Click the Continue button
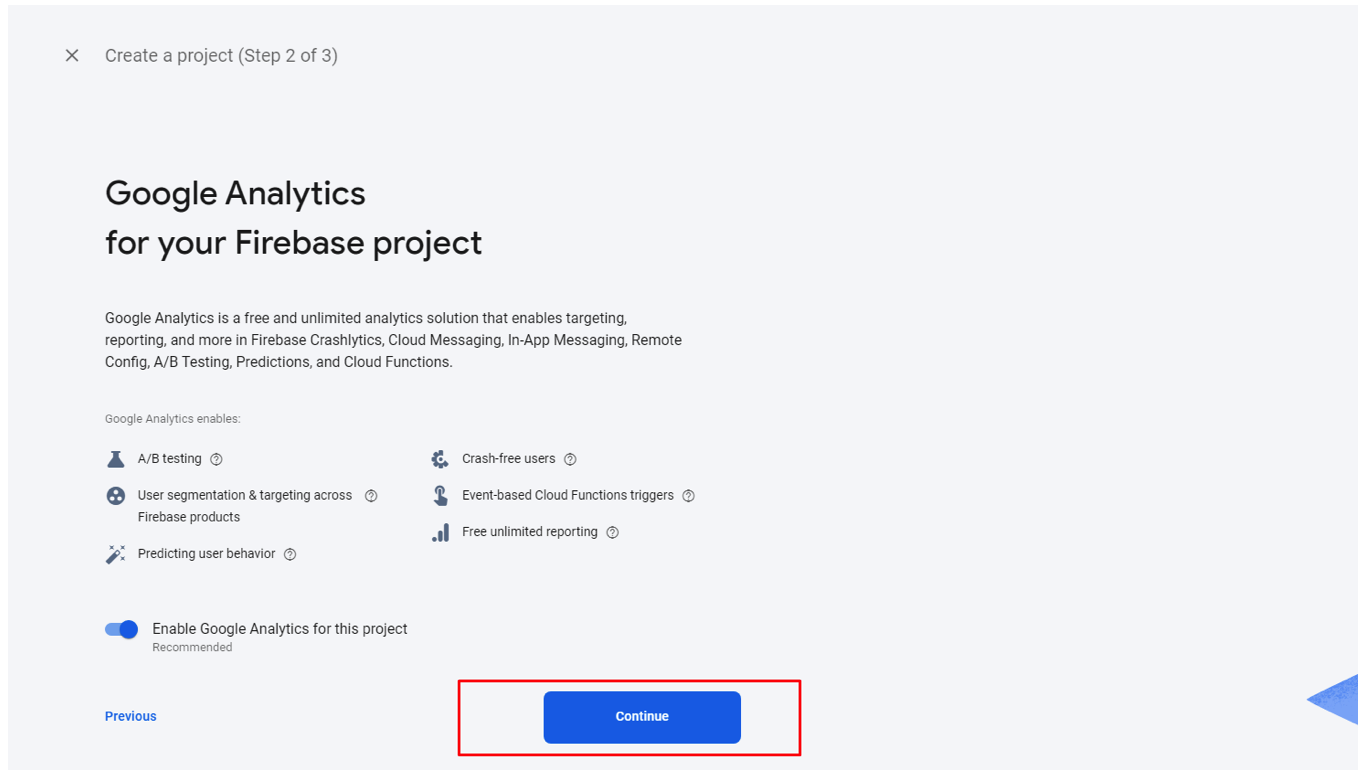The height and width of the screenshot is (776, 1368). tap(642, 717)
